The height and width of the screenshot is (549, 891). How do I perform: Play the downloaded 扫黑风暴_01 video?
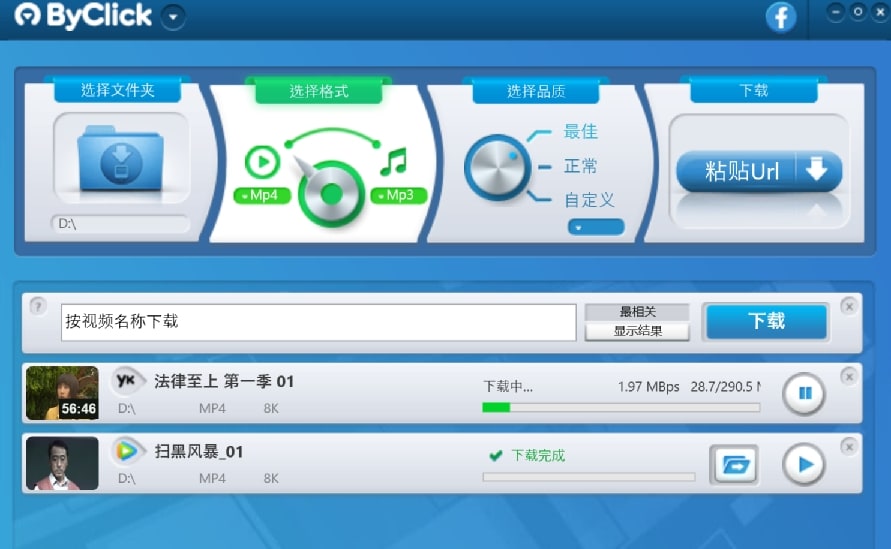coord(804,464)
